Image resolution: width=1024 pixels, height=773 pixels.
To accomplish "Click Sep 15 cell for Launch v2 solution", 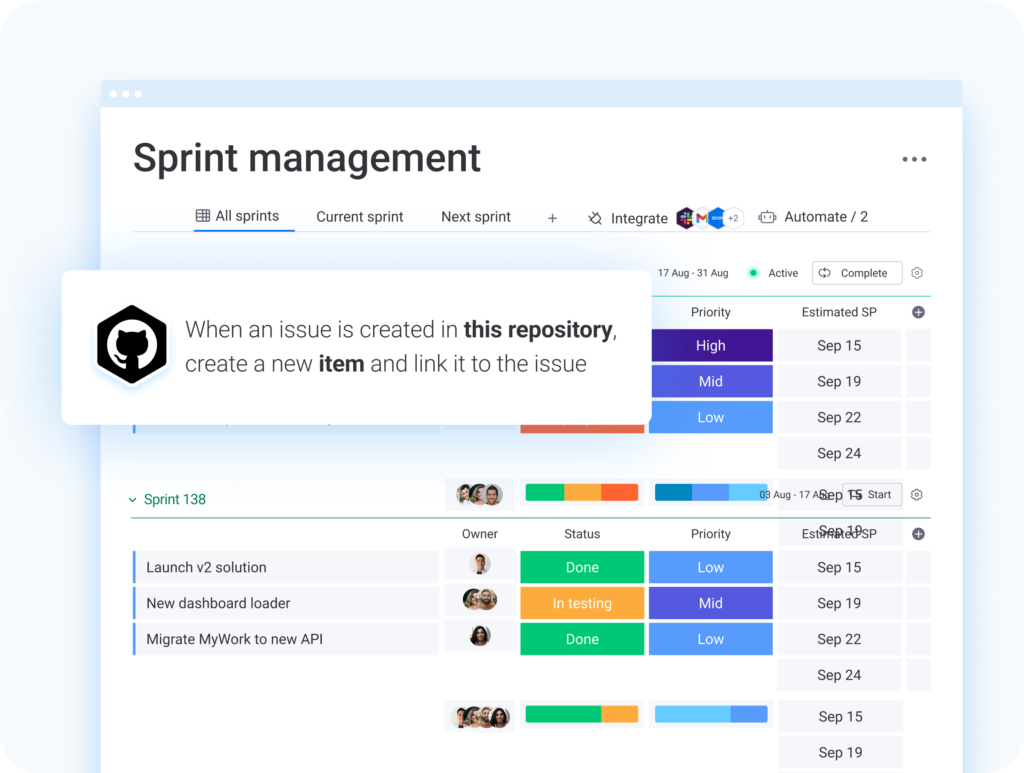I will click(x=839, y=567).
